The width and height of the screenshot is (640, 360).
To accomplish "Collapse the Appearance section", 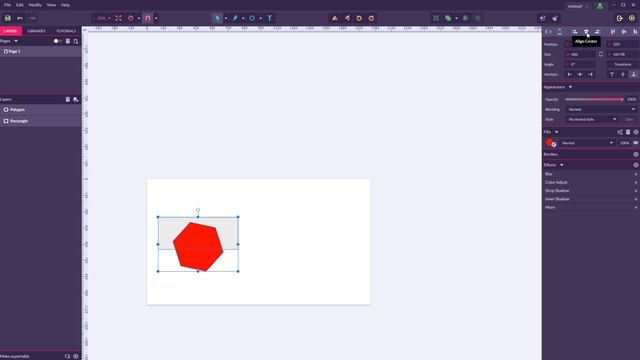I will pyautogui.click(x=570, y=87).
